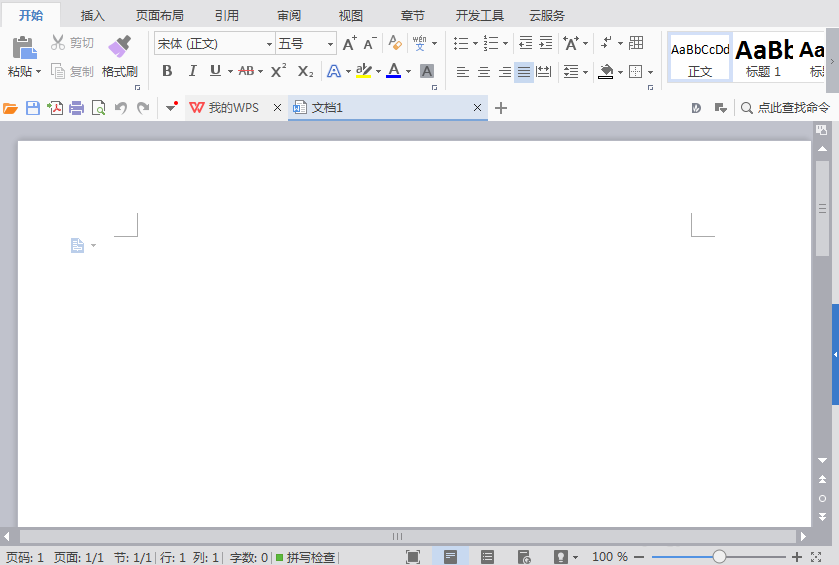This screenshot has width=839, height=565.
Task: Click the Paste (粘贴) clipboard icon
Action: (23, 46)
